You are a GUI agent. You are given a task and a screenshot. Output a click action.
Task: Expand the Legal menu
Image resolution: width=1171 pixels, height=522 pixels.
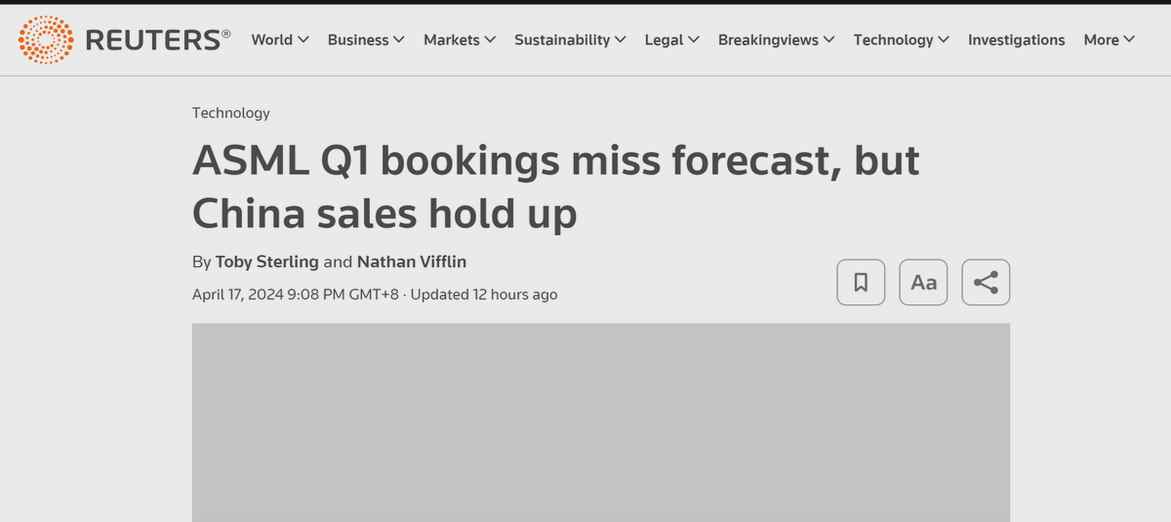[672, 40]
